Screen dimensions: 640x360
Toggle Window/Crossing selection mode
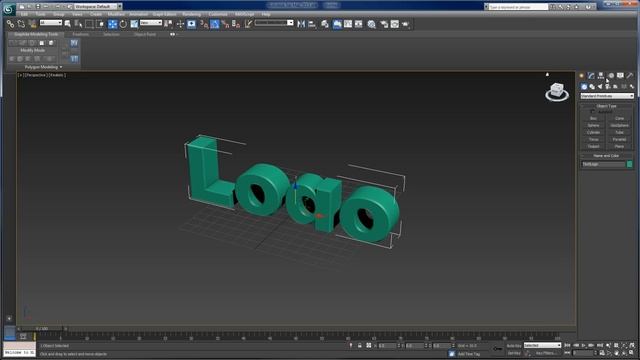tap(100, 24)
